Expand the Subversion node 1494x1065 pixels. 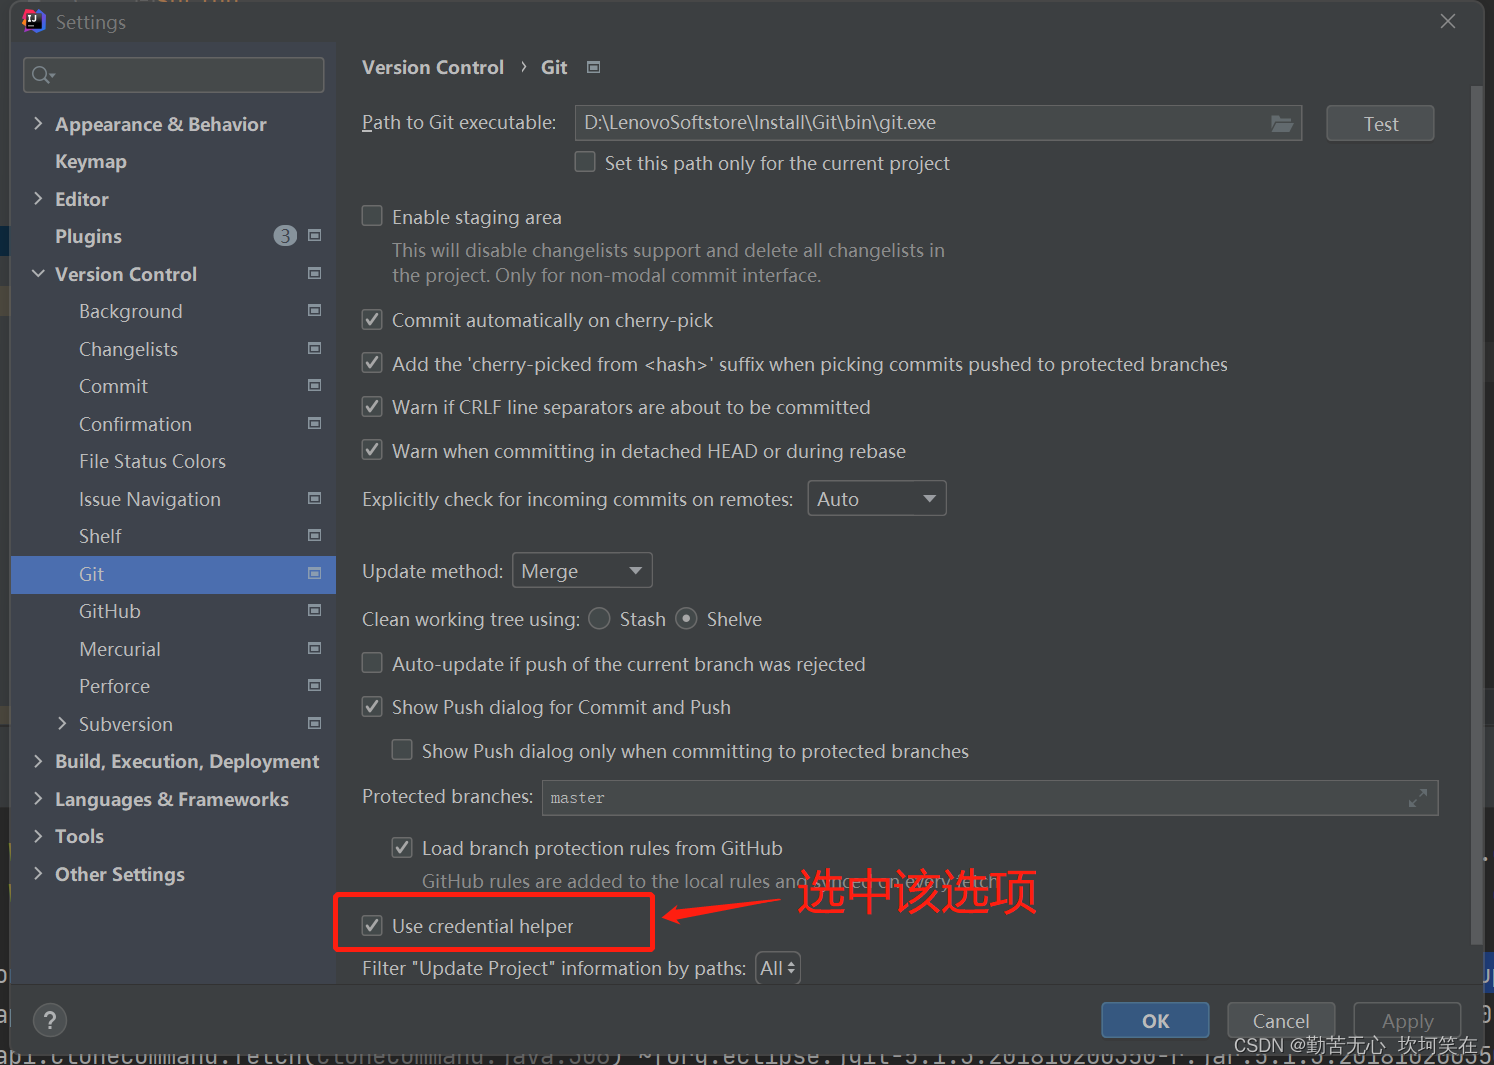click(62, 723)
